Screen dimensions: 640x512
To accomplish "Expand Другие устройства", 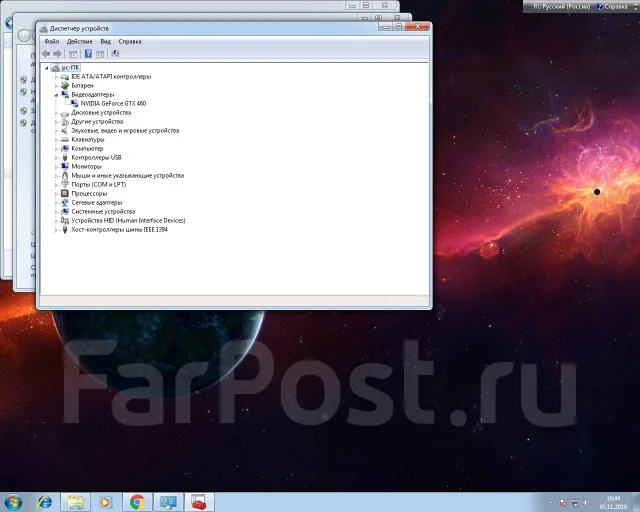I will (x=56, y=122).
